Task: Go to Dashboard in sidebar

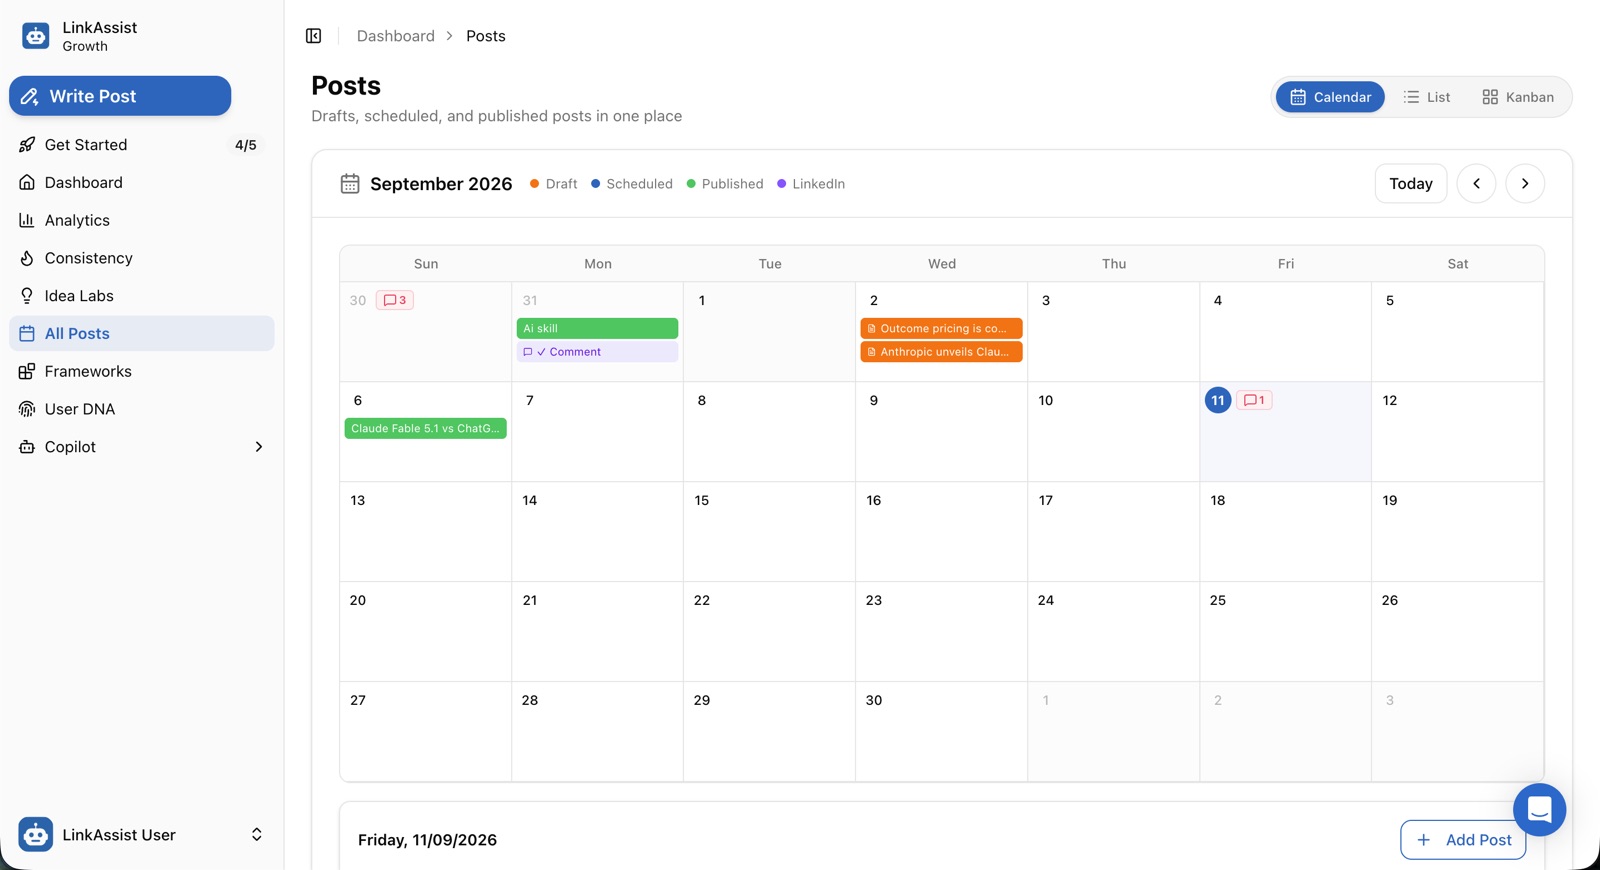Action: point(142,183)
